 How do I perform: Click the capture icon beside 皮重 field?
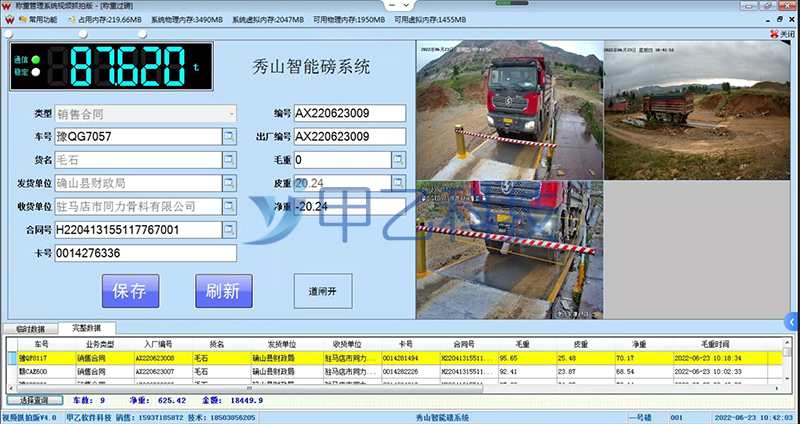click(x=398, y=183)
